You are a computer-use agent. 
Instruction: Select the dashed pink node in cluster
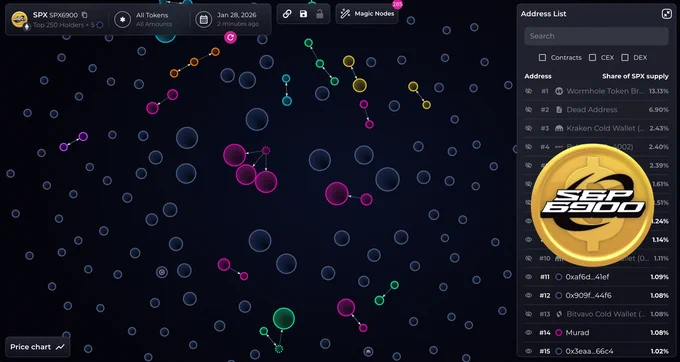click(266, 150)
